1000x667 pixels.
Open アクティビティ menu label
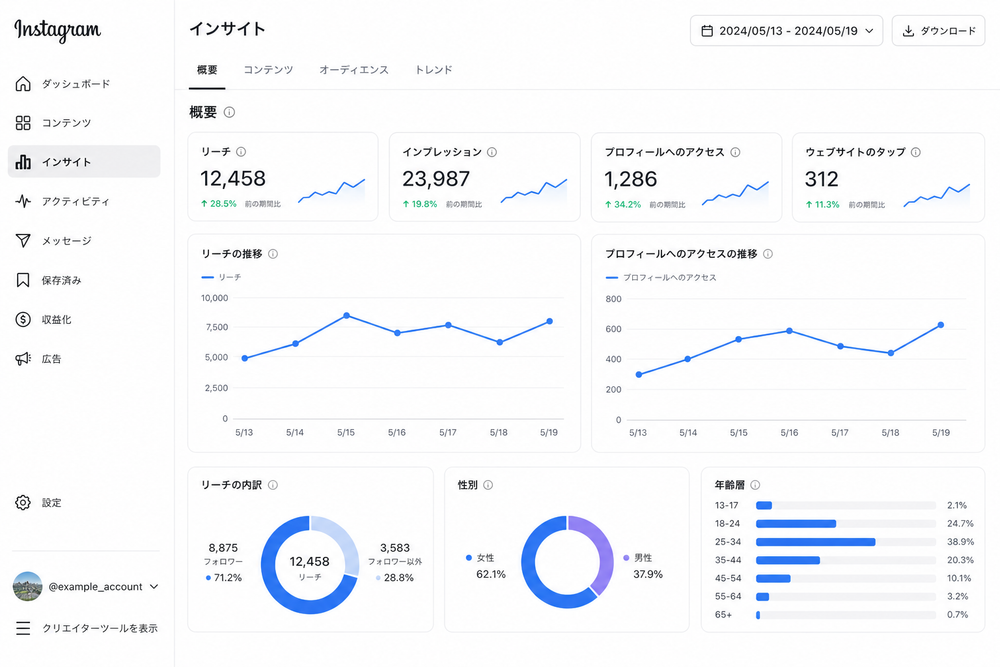[76, 202]
